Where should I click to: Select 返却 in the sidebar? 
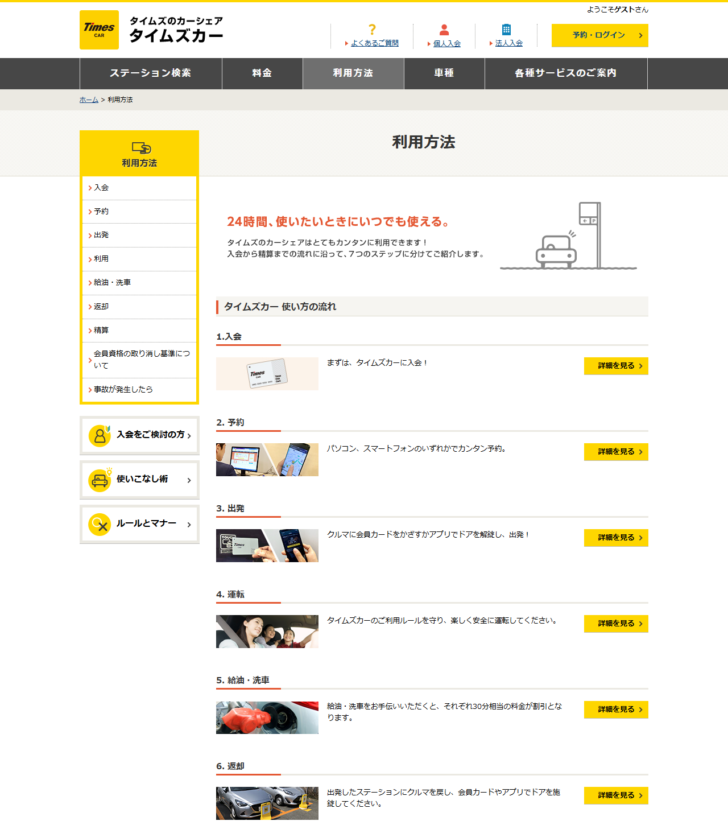pyautogui.click(x=139, y=307)
